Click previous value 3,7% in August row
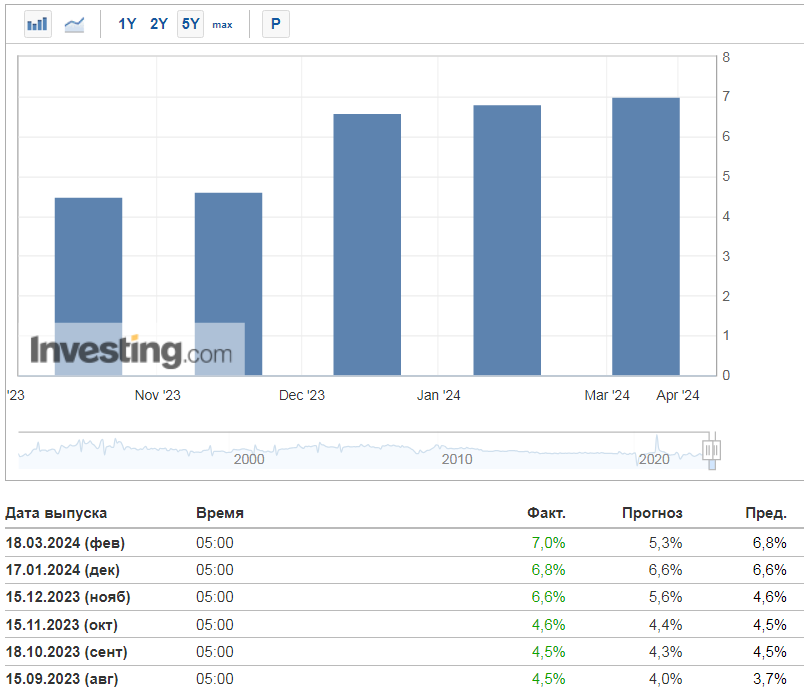 (770, 679)
